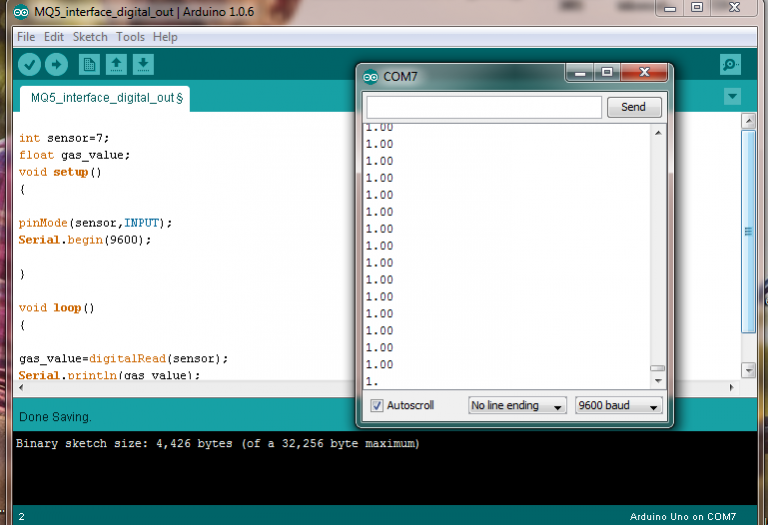Expand the No line ending dropdown
The width and height of the screenshot is (768, 527).
518,406
